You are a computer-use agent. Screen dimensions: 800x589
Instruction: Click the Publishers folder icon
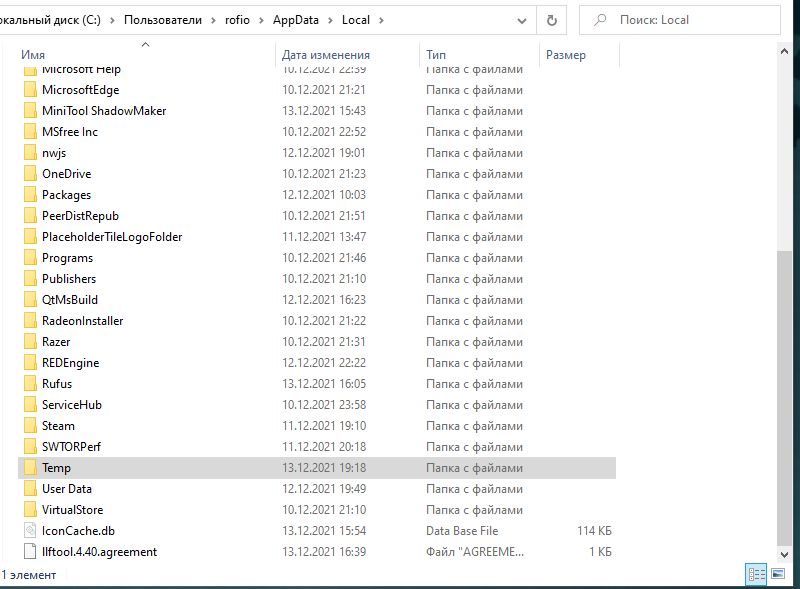[30, 279]
